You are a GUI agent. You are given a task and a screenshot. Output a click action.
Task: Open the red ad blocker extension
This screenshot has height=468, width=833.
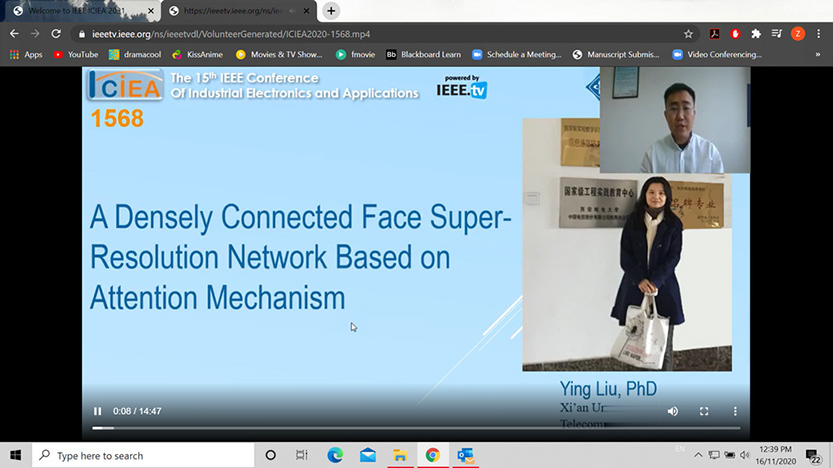(735, 34)
